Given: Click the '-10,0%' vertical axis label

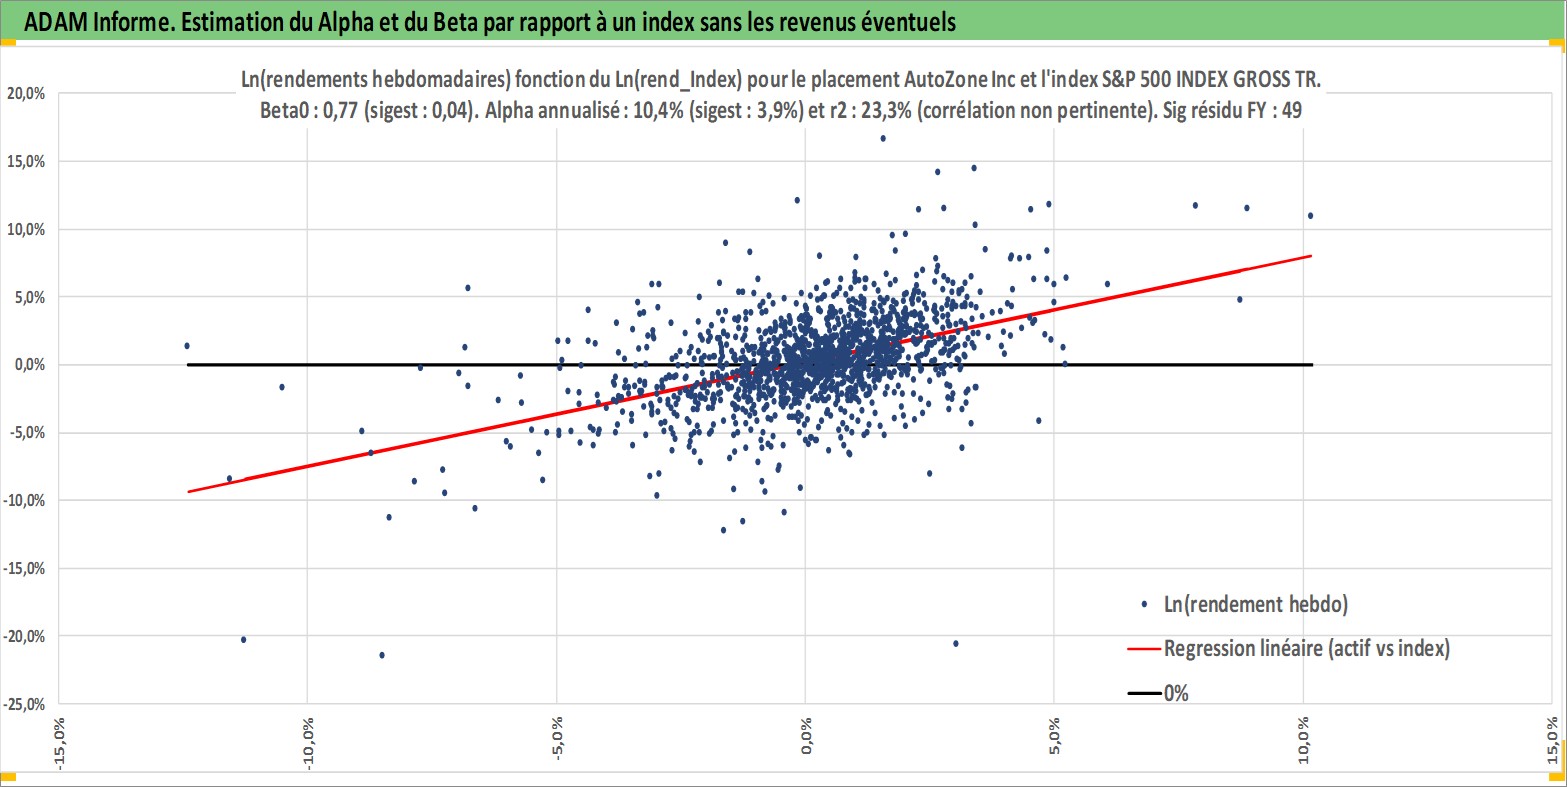Looking at the screenshot, I should [x=24, y=500].
